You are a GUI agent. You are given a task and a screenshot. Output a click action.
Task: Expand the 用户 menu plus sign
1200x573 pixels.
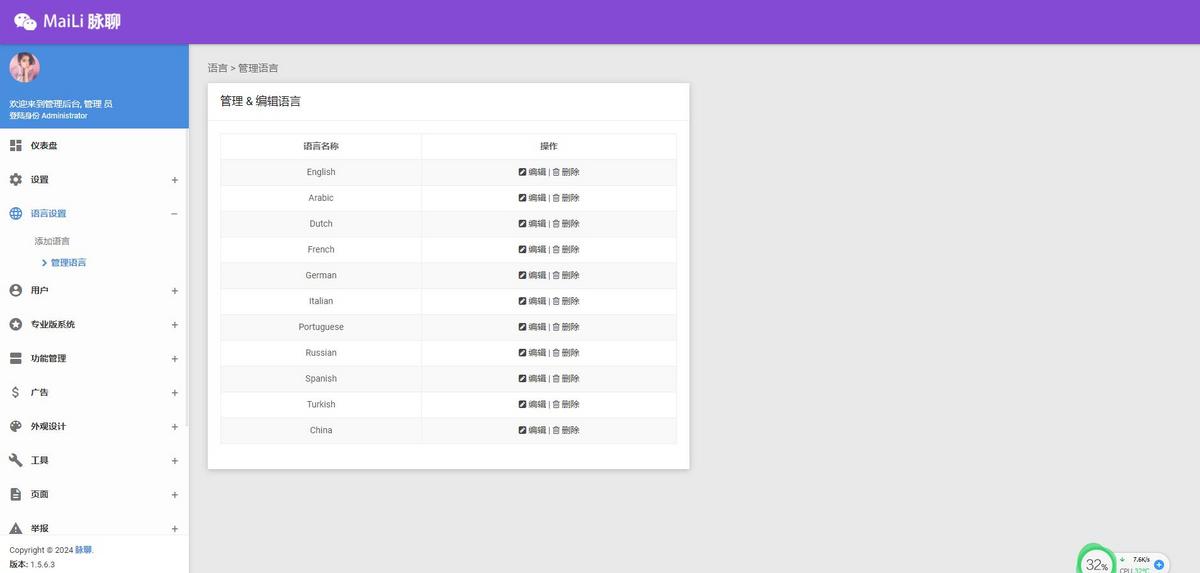(174, 291)
